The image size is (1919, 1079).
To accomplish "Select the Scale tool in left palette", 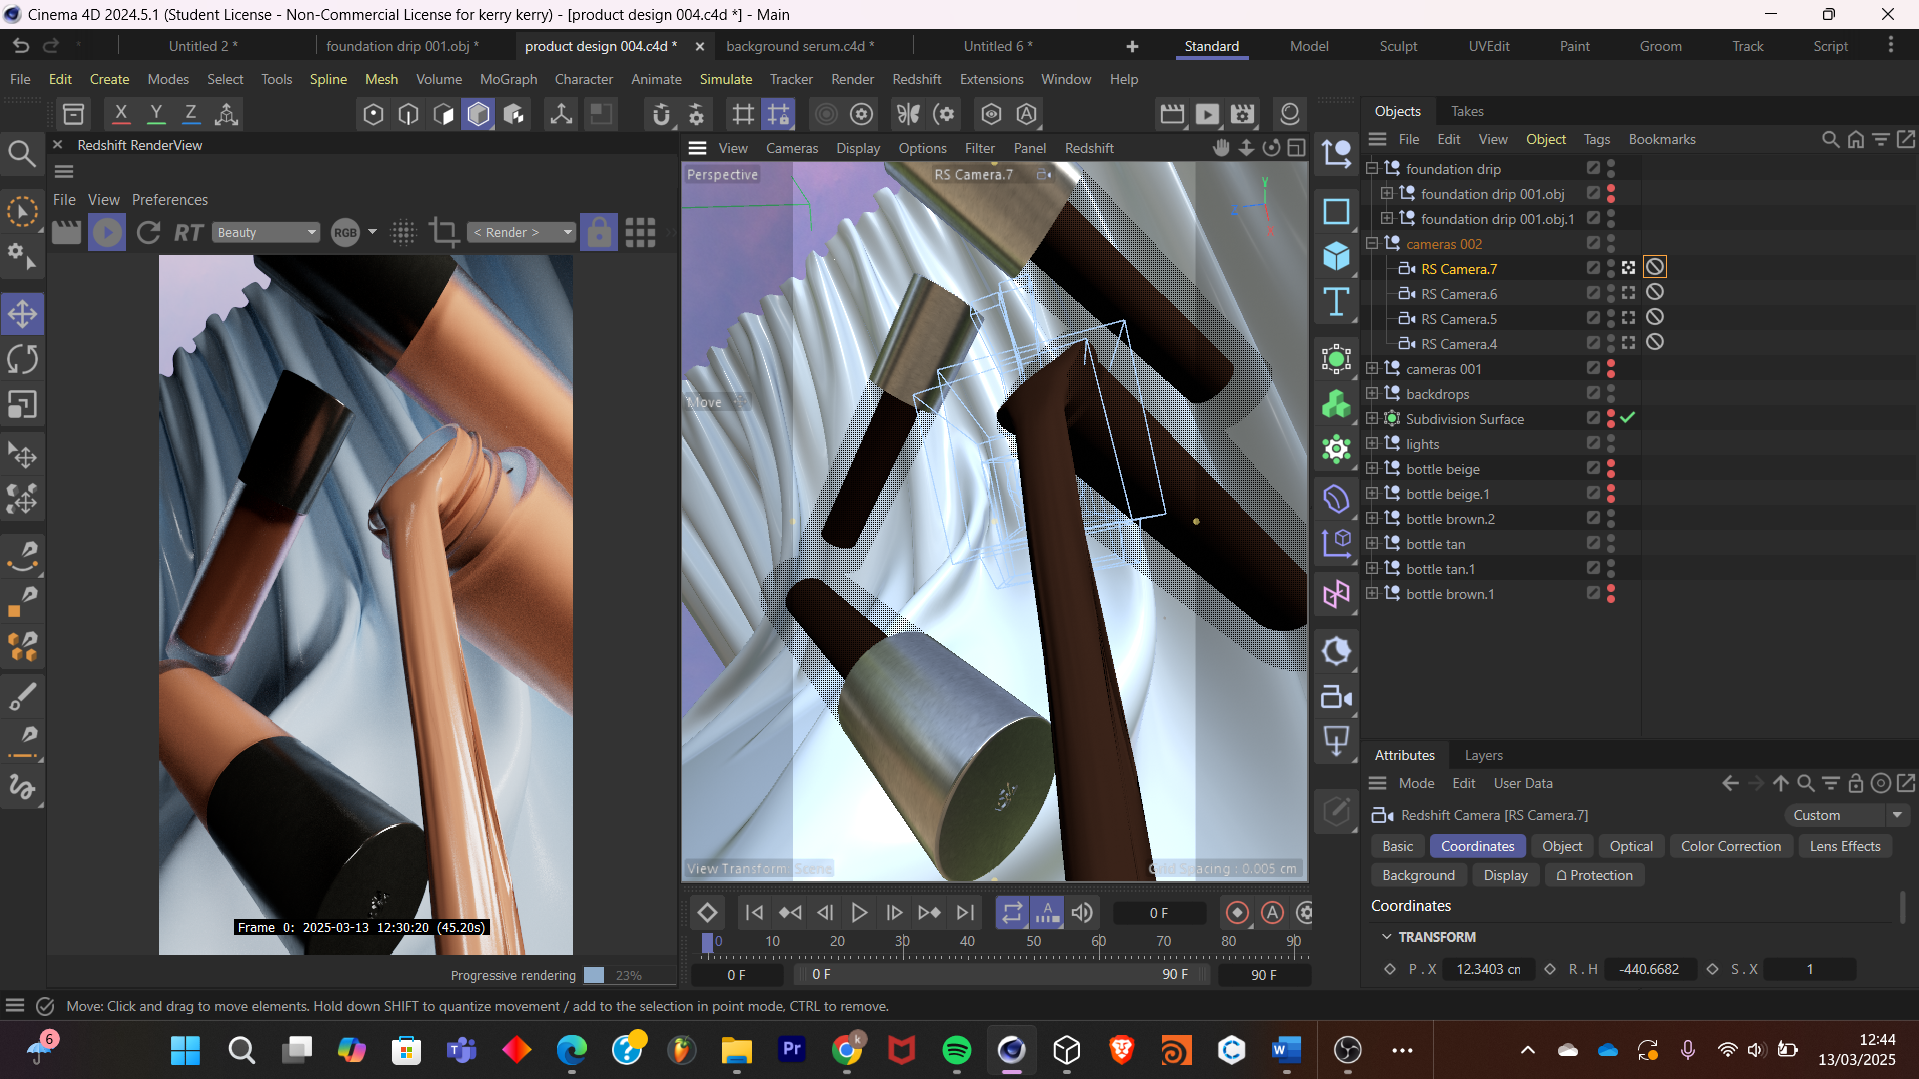I will pos(22,404).
